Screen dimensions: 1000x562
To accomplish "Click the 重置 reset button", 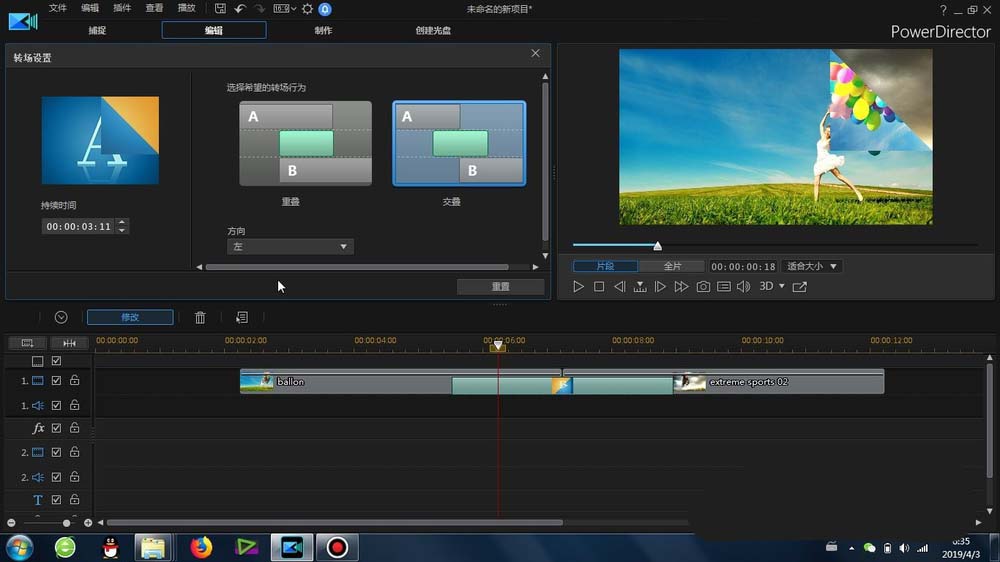I will coord(500,287).
